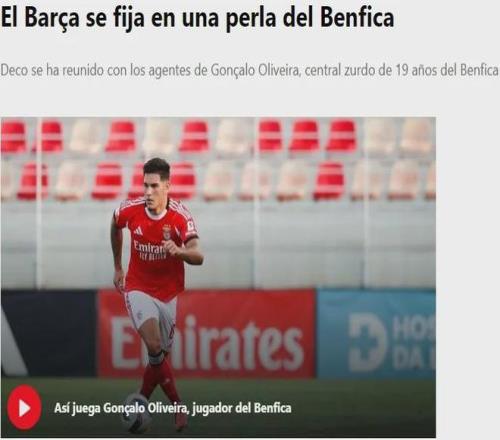Click the grass pitch beside the caption
Viewport: 500px width, 440px height.
(x=363, y=407)
